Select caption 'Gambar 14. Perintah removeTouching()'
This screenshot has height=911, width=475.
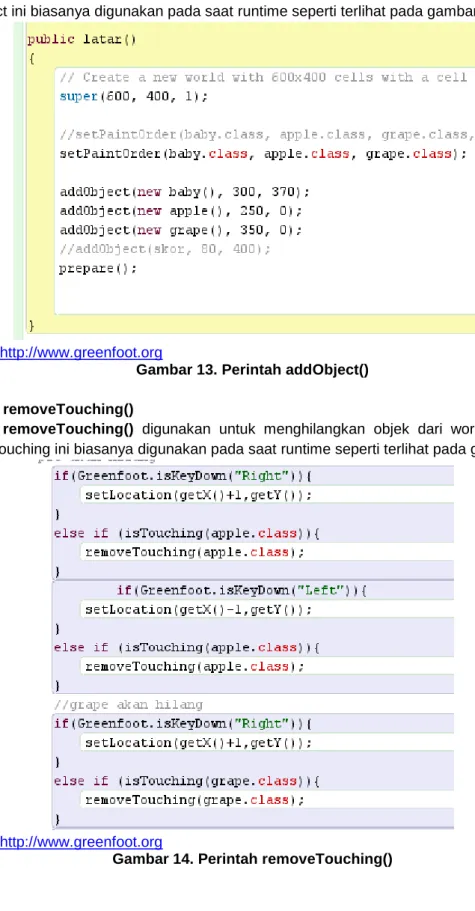click(x=252, y=859)
